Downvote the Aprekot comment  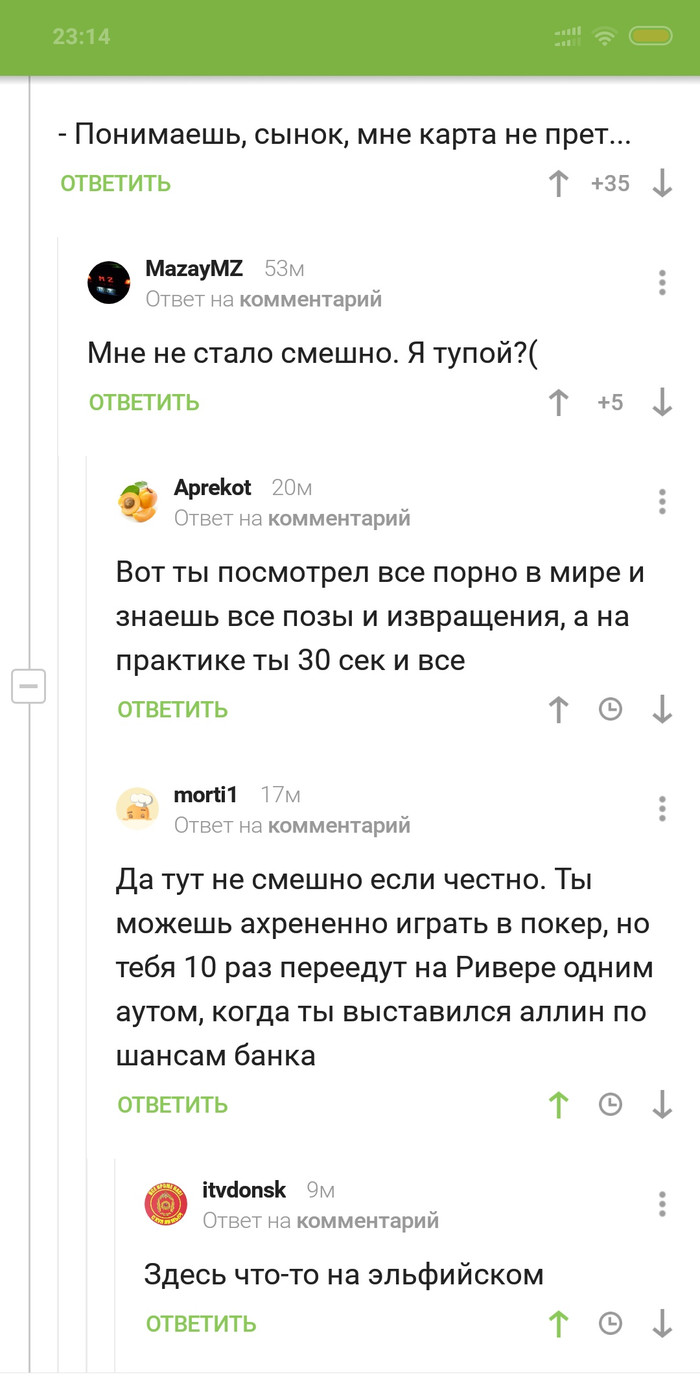pos(661,710)
